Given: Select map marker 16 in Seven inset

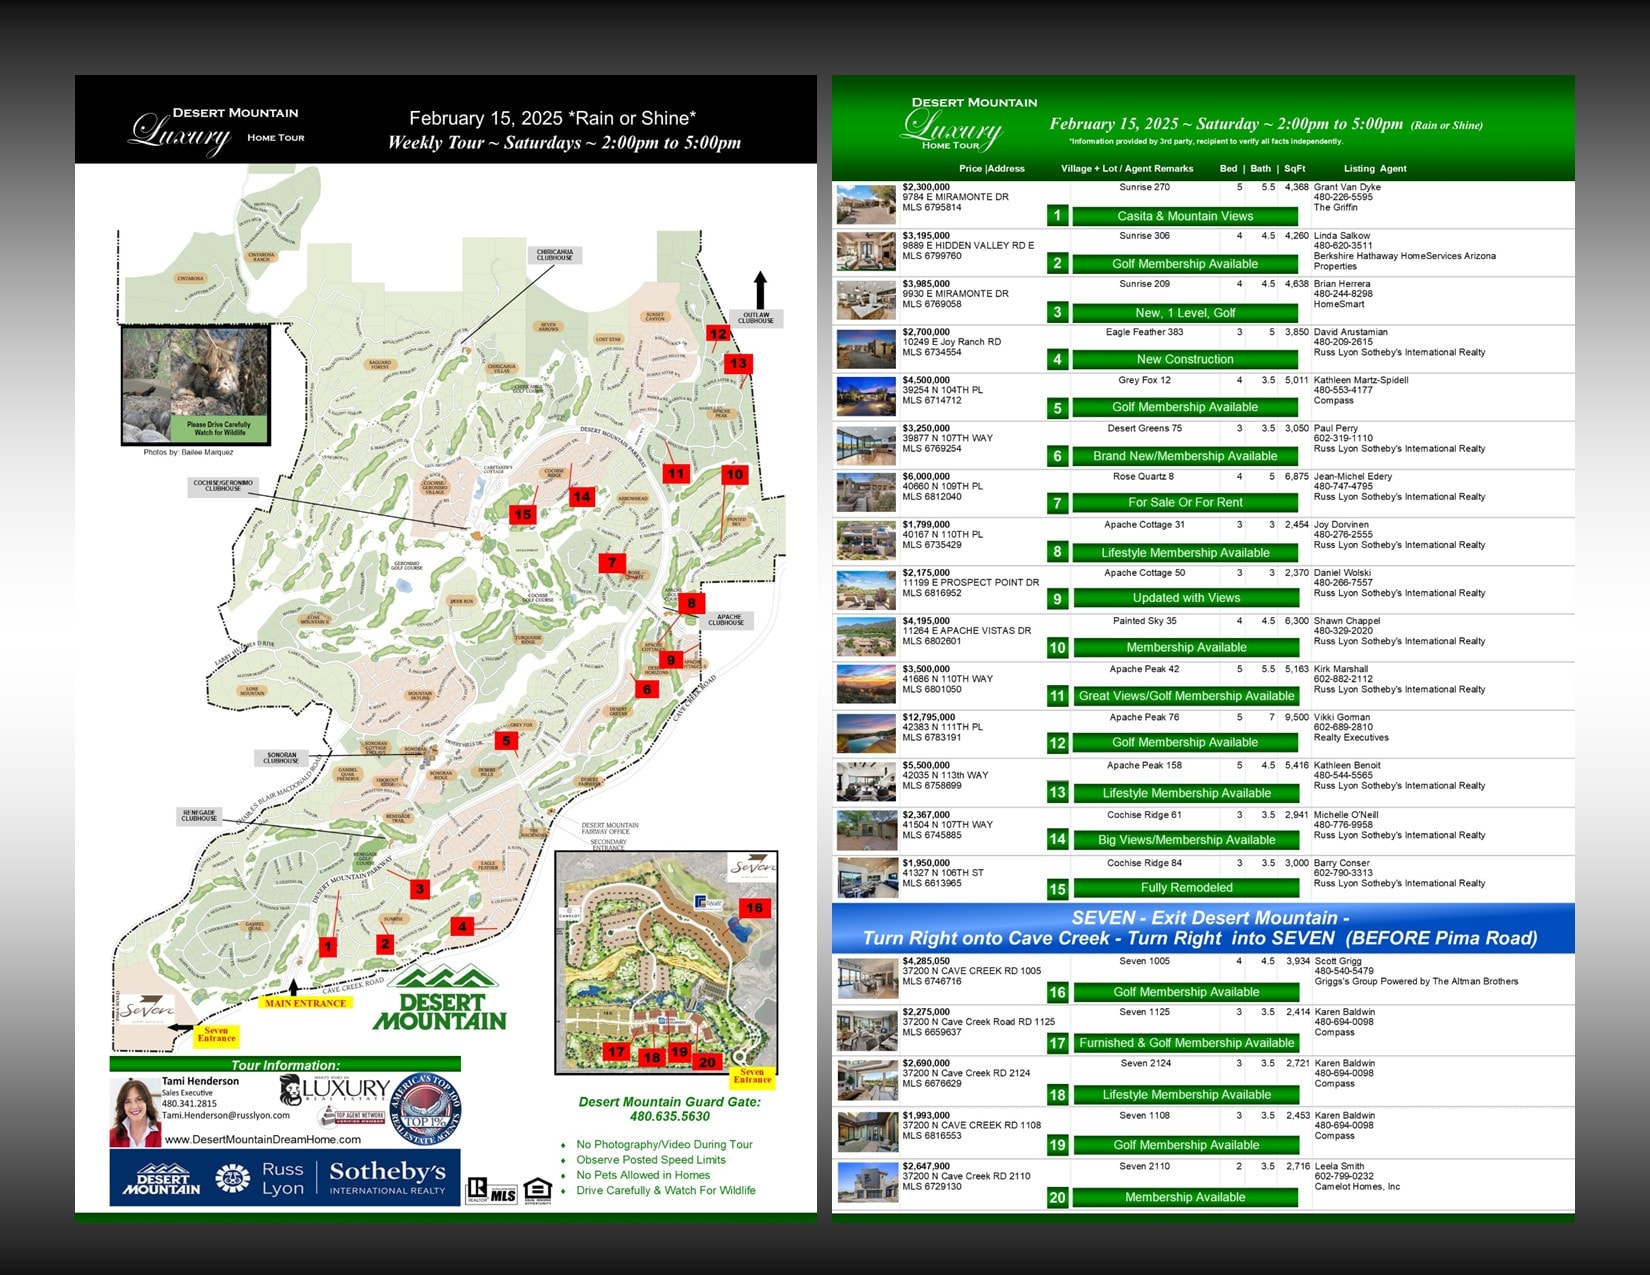Looking at the screenshot, I should [754, 908].
